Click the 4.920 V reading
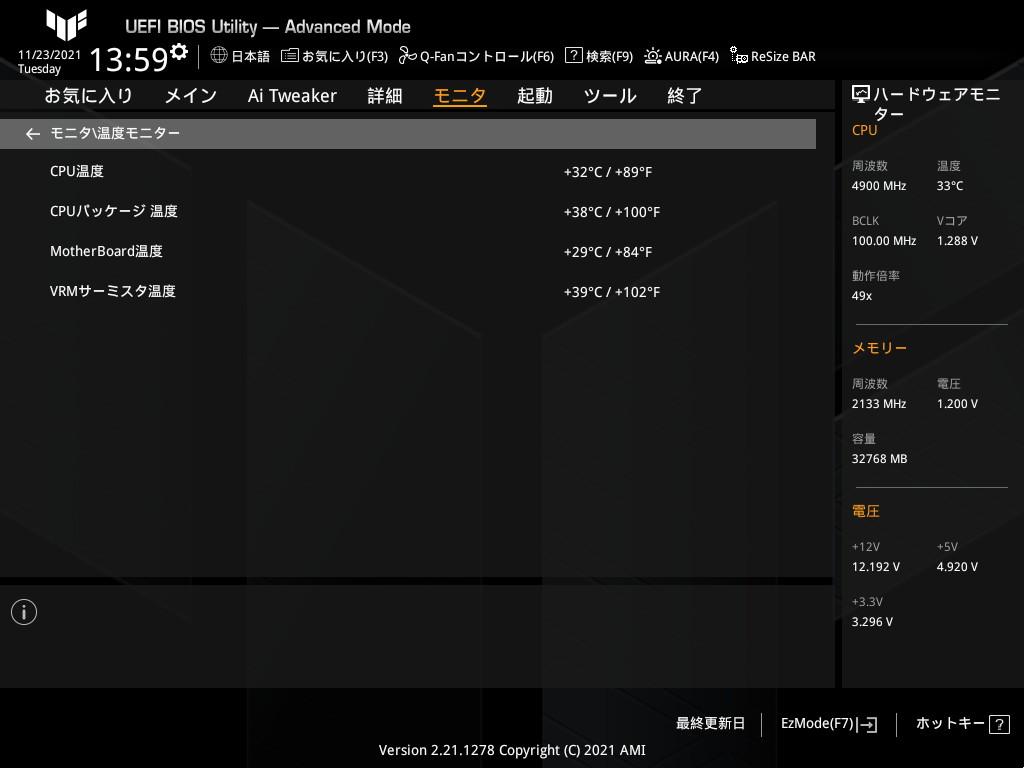This screenshot has height=768, width=1024. [x=957, y=567]
